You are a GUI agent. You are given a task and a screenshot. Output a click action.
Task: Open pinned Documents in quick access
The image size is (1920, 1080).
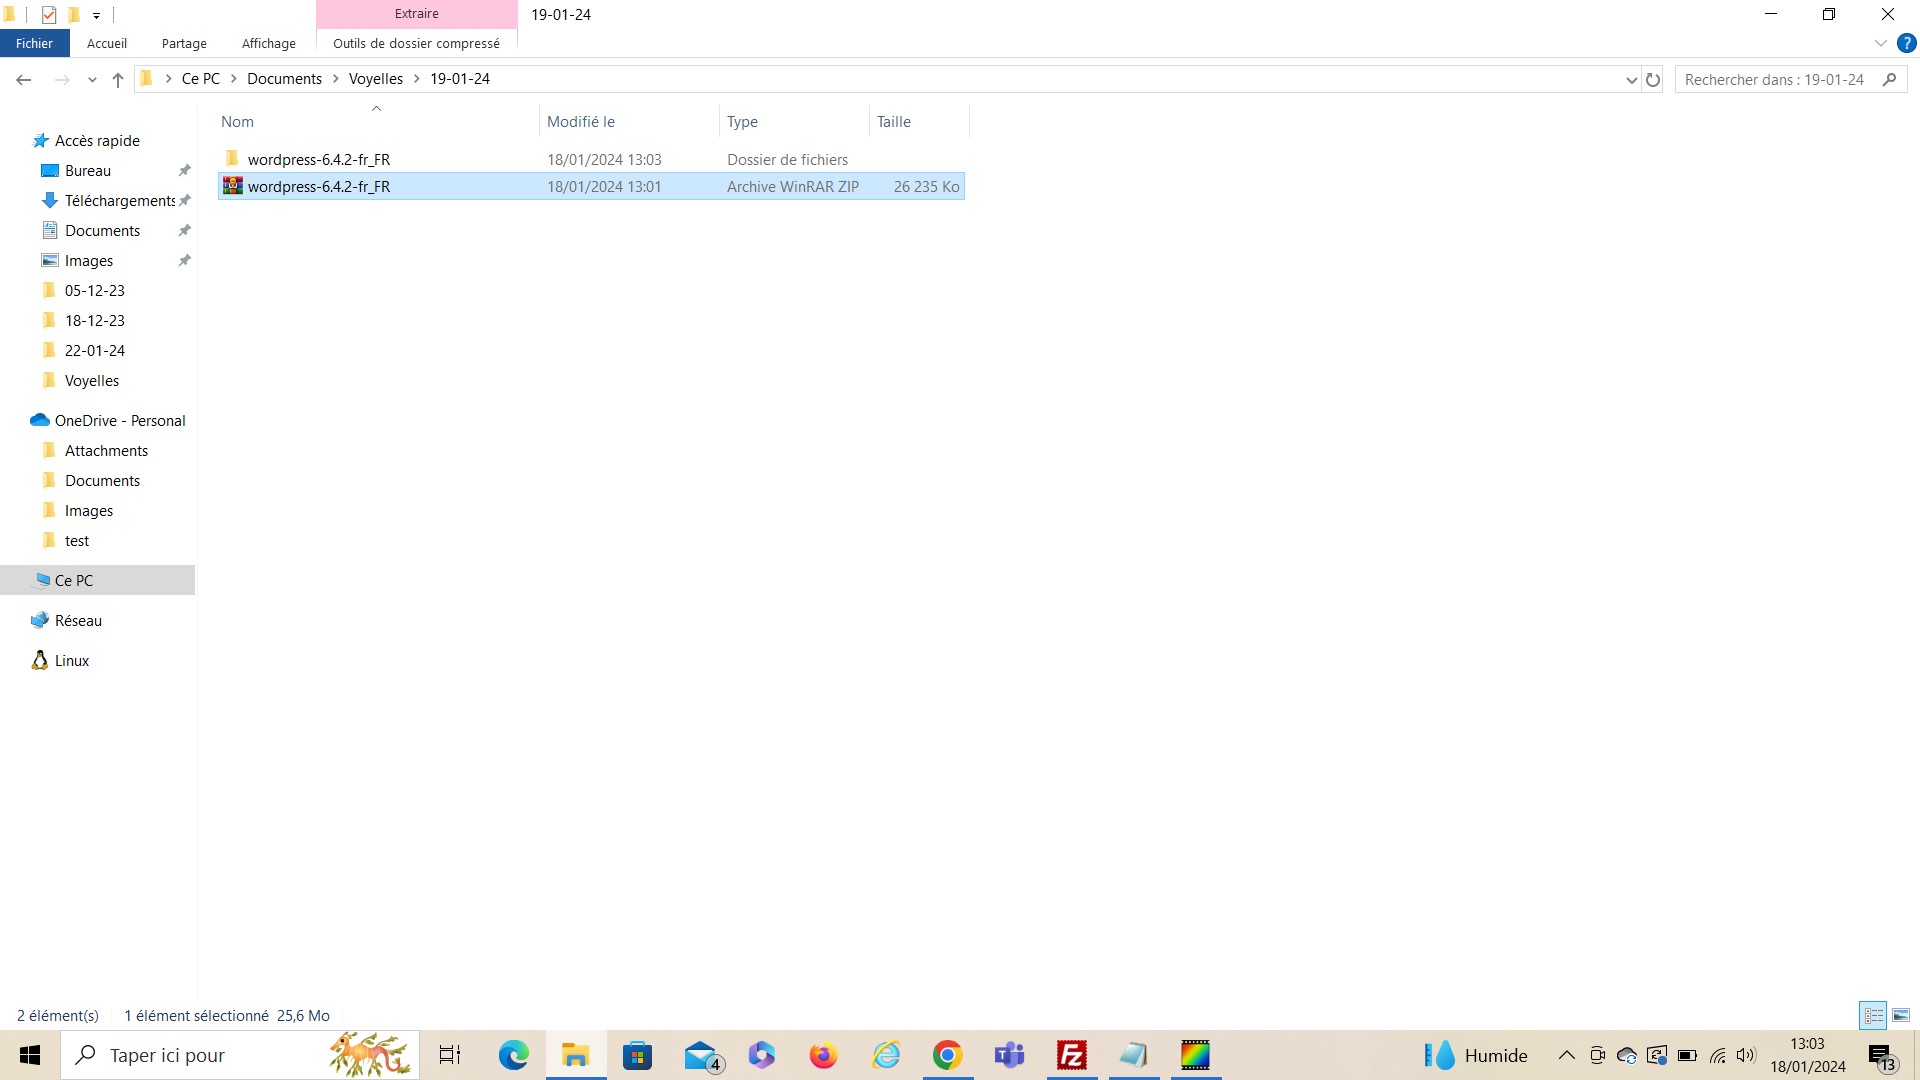[102, 231]
